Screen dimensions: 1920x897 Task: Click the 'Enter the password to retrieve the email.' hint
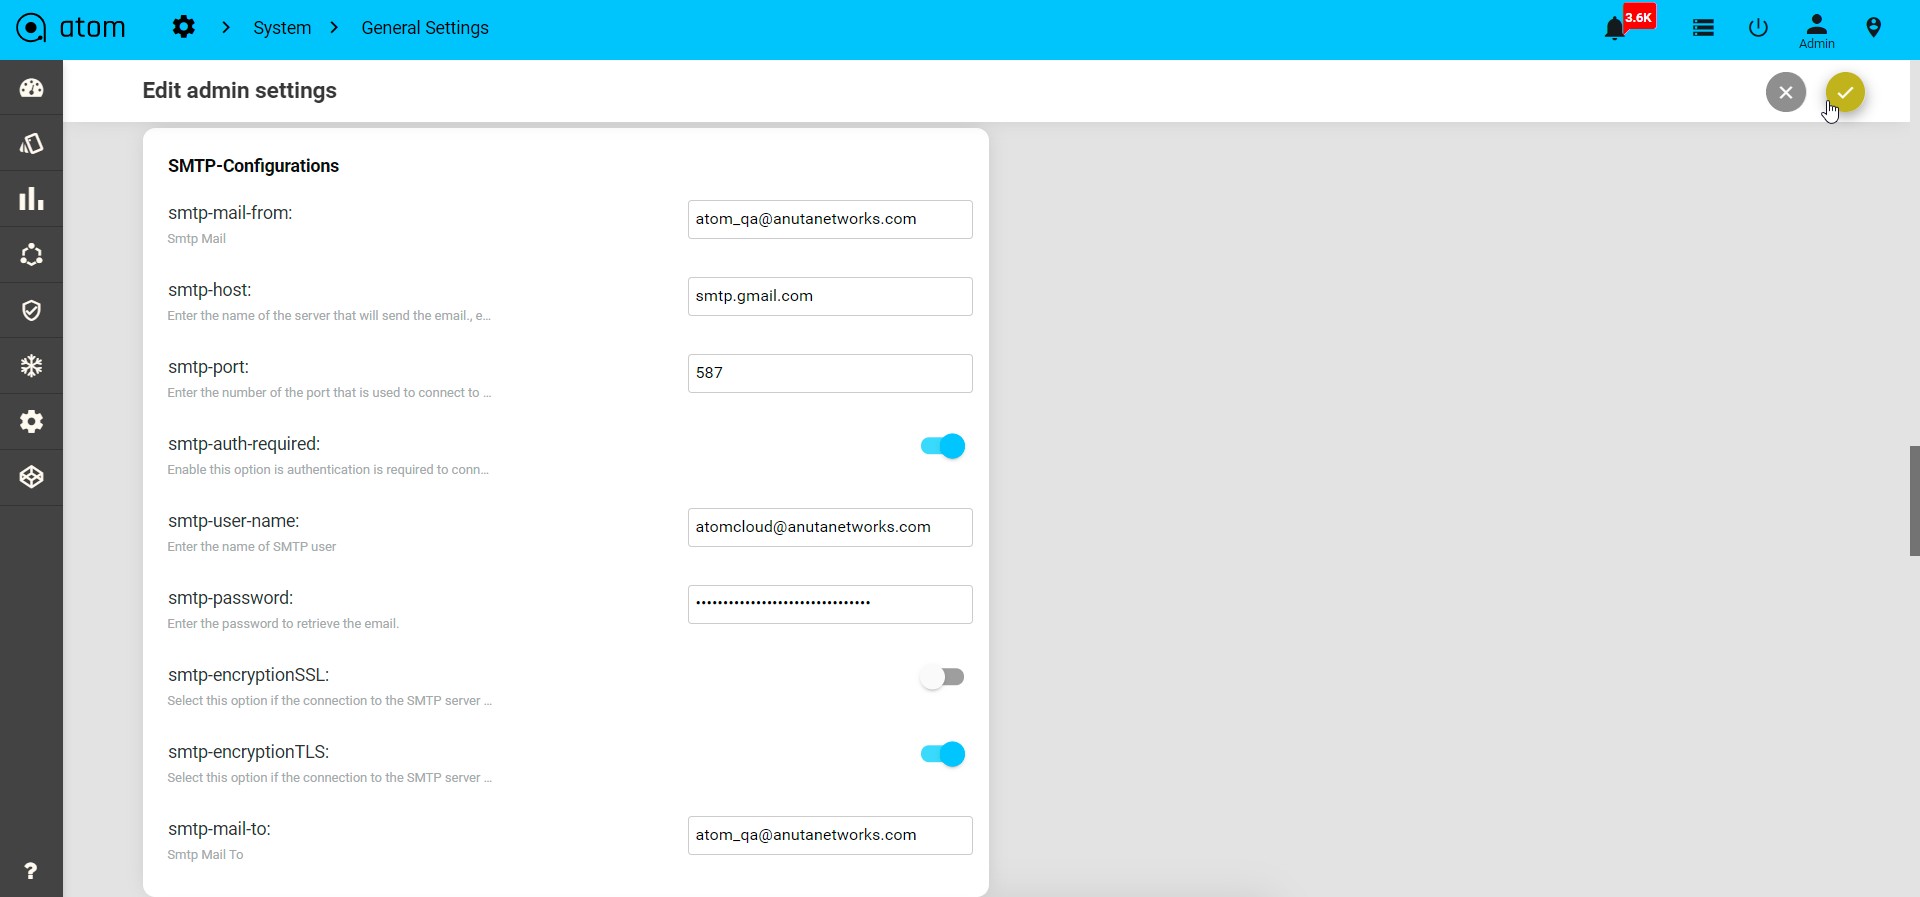tap(283, 624)
